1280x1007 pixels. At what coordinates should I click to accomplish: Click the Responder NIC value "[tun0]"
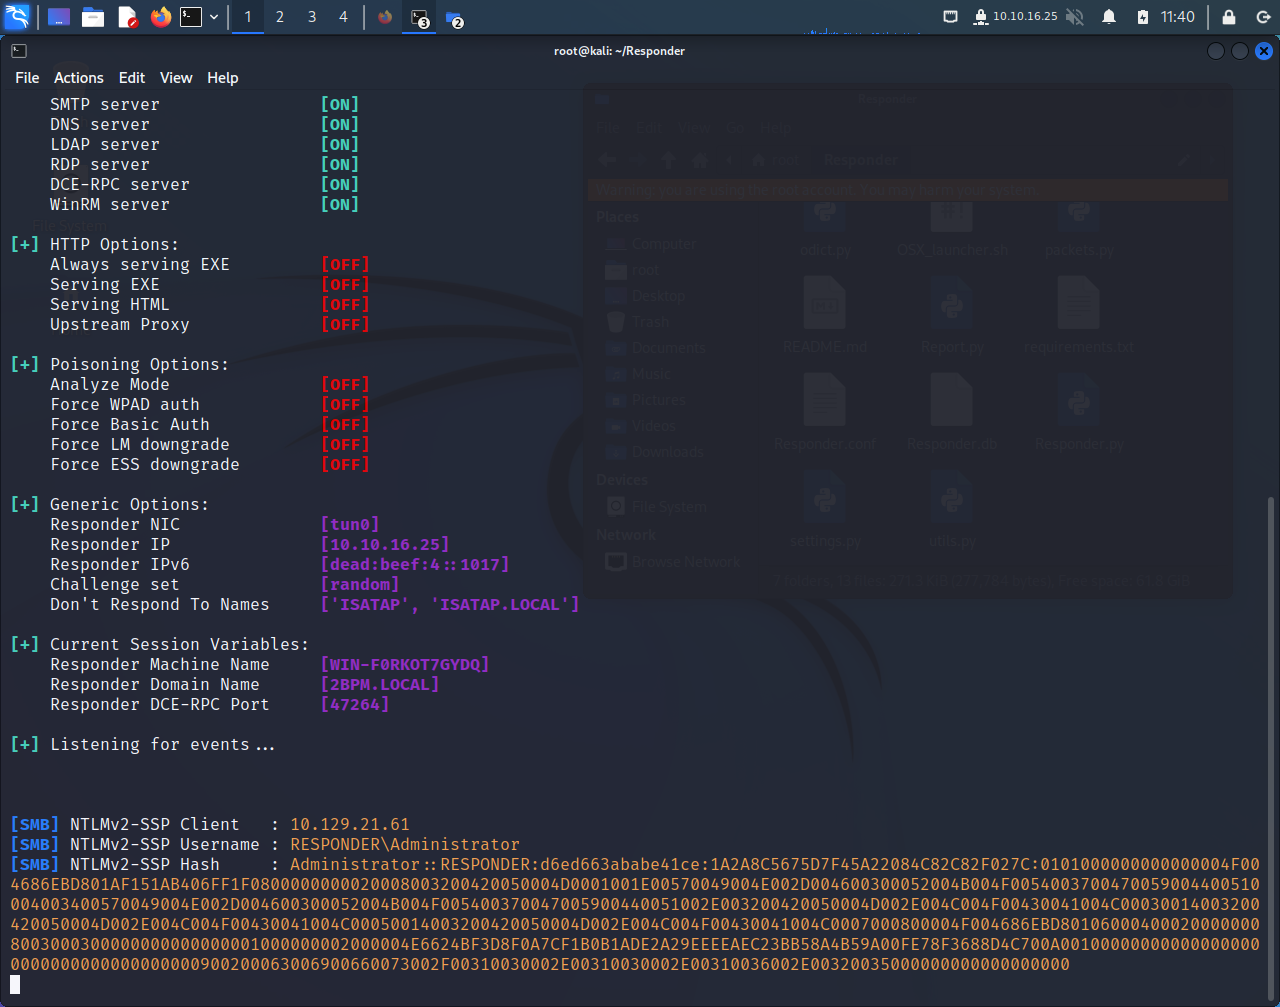coord(350,525)
